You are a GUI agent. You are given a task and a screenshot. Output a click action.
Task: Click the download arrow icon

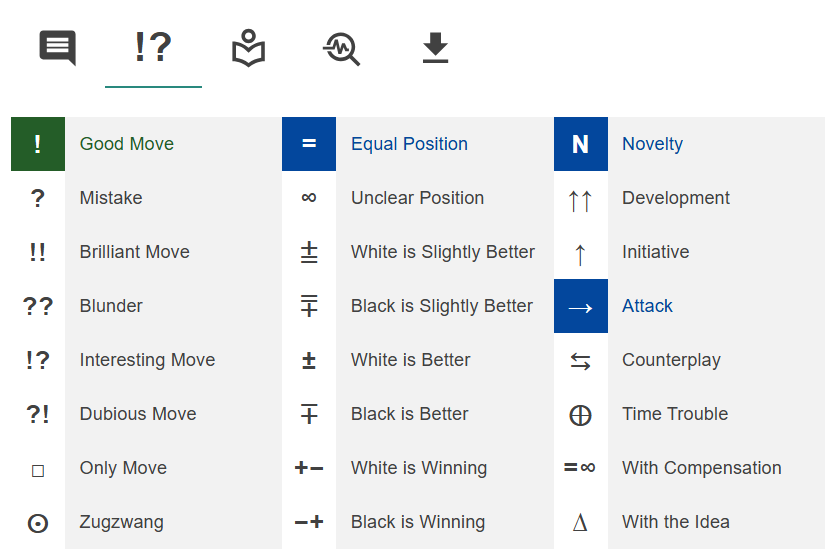tap(435, 47)
